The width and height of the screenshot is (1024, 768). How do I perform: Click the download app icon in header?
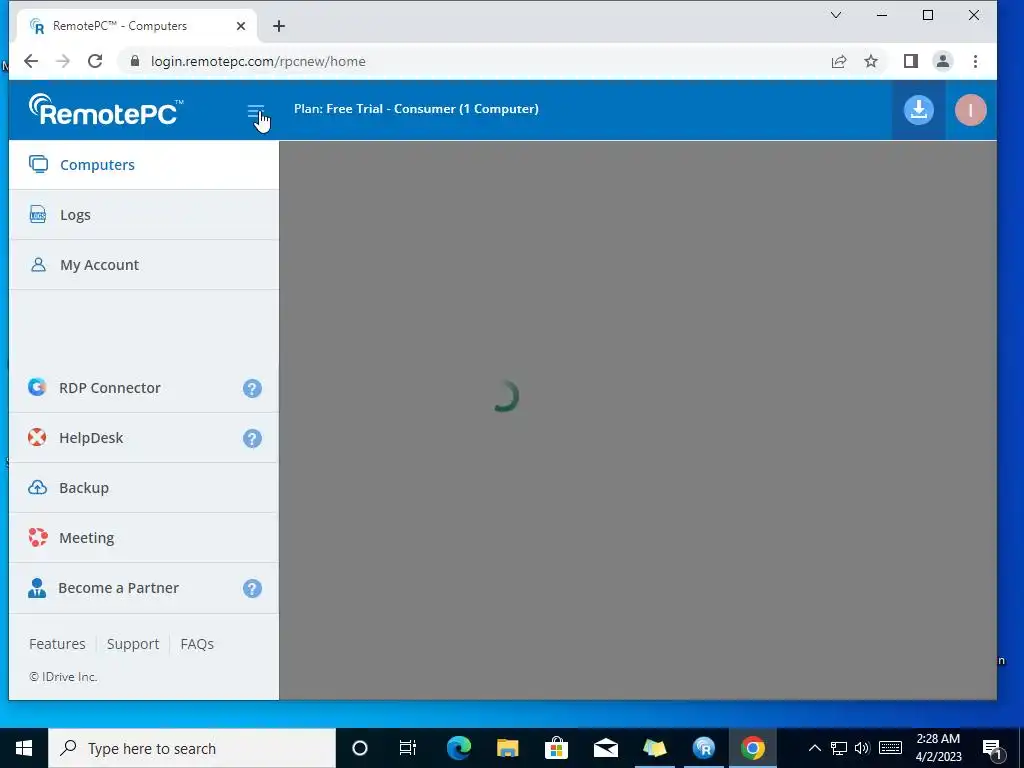tap(918, 110)
